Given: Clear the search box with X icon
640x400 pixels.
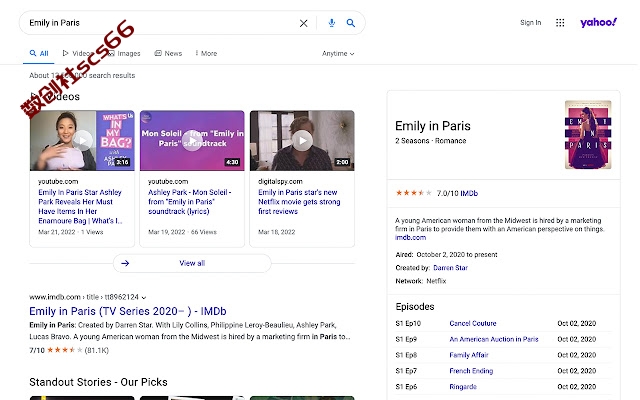Looking at the screenshot, I should point(303,23).
